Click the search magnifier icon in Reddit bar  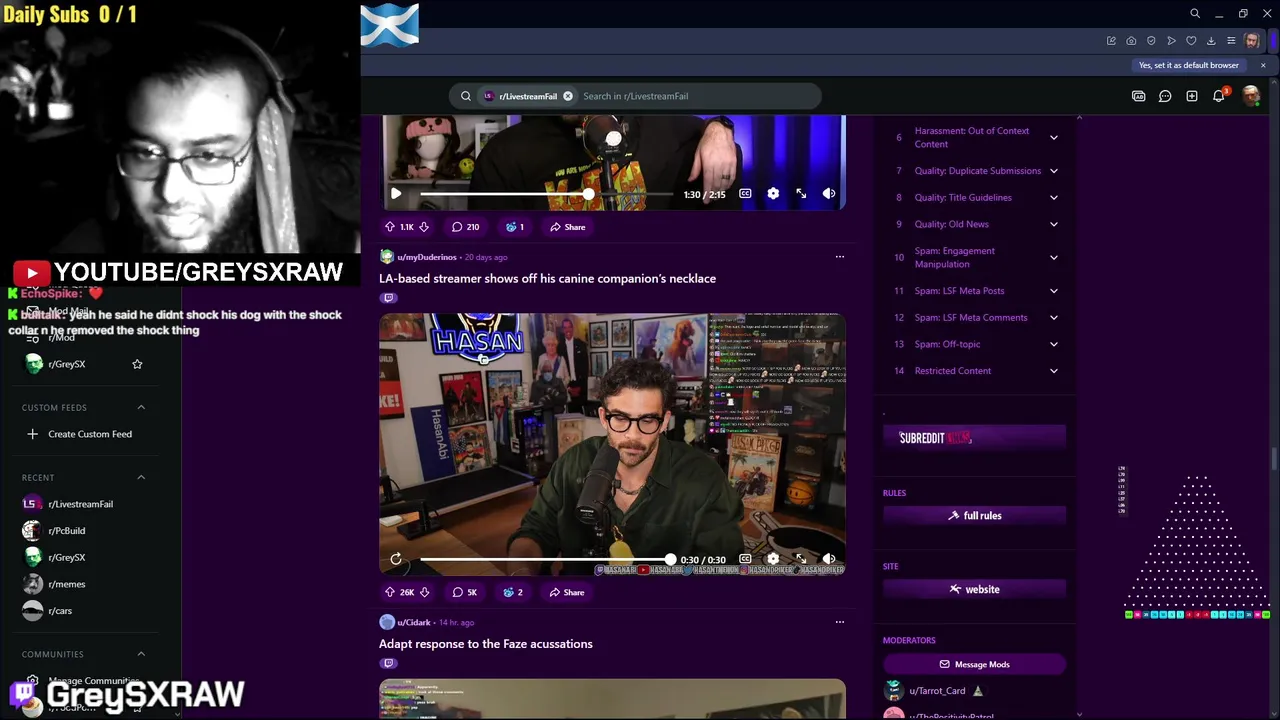click(465, 96)
